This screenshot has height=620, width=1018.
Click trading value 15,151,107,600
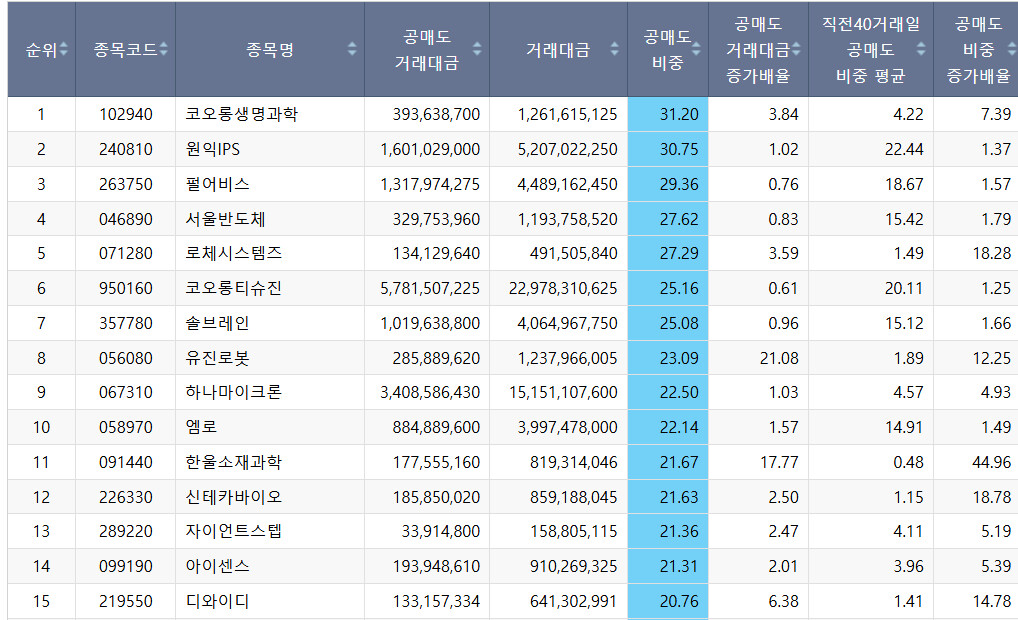tap(563, 392)
